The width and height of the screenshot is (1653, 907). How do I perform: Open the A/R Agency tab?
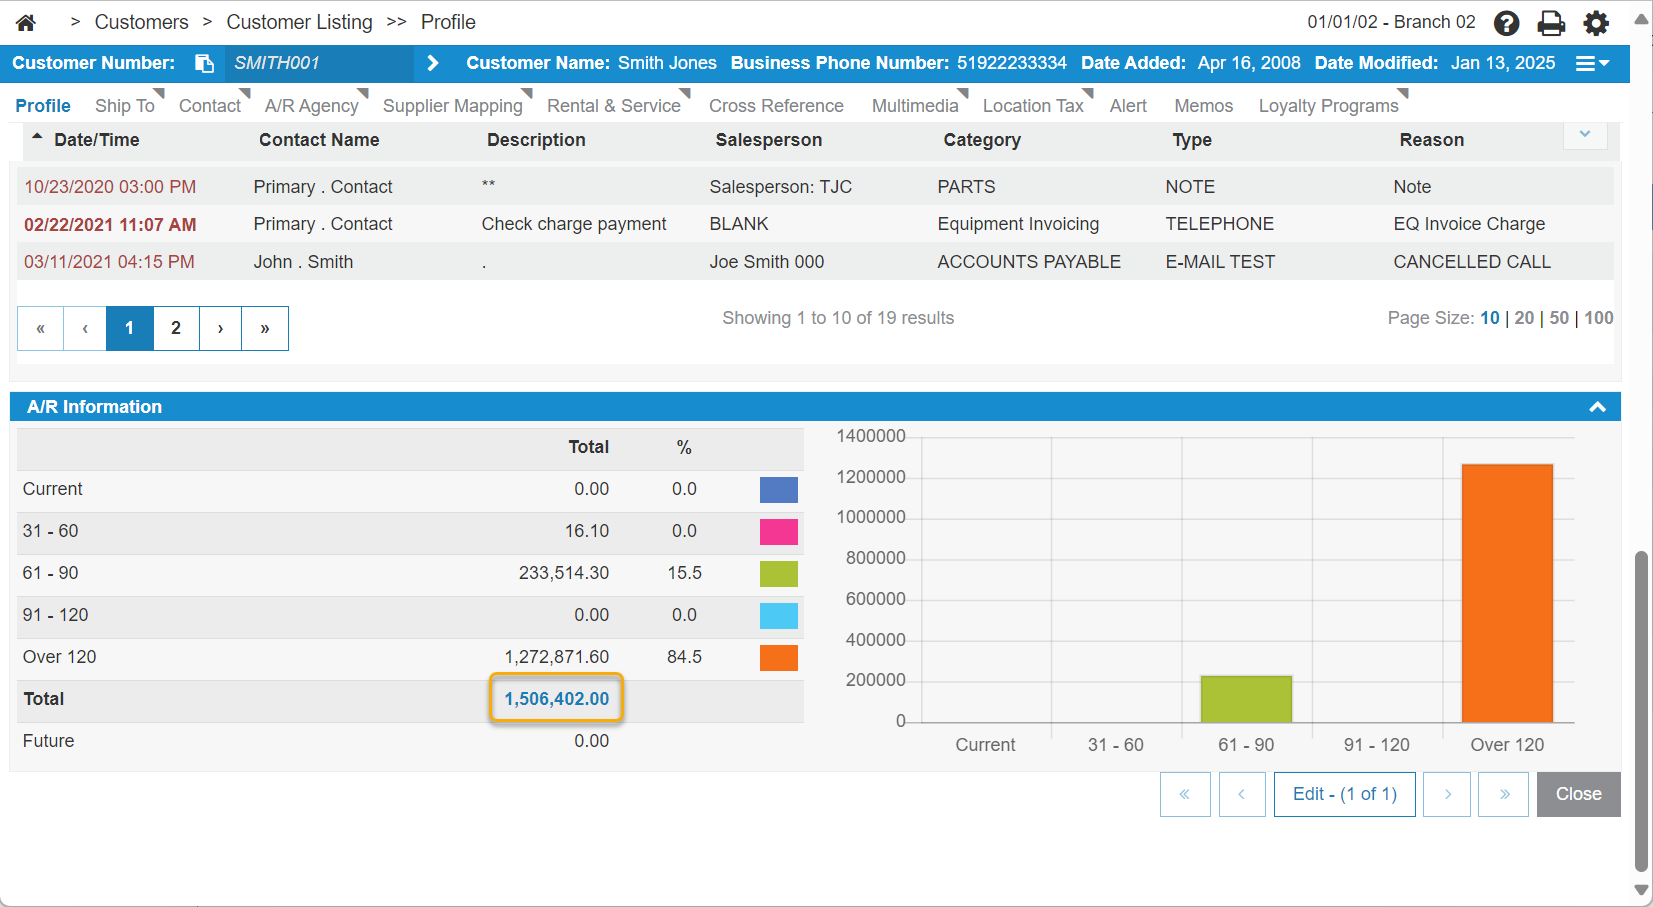point(311,105)
